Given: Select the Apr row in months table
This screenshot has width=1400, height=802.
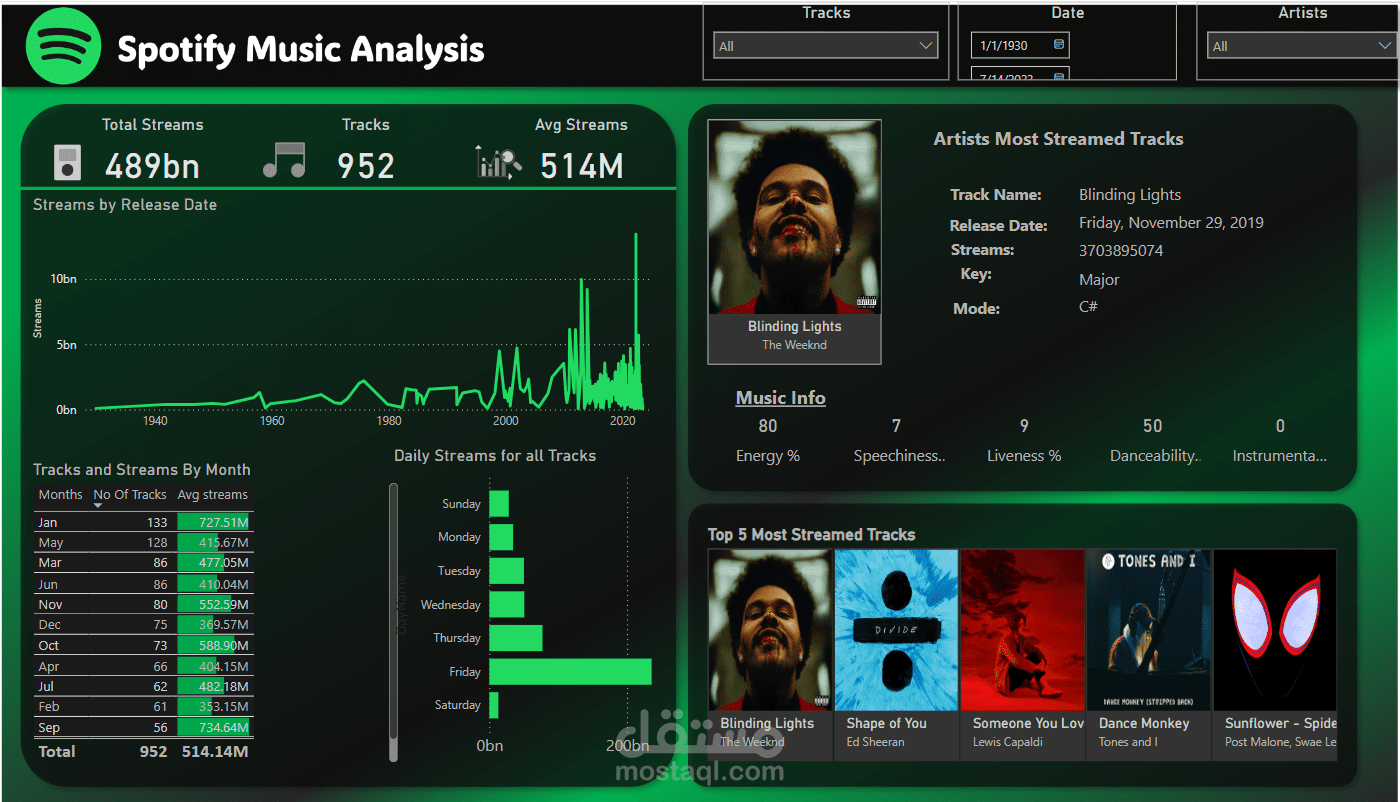Looking at the screenshot, I should [x=143, y=666].
